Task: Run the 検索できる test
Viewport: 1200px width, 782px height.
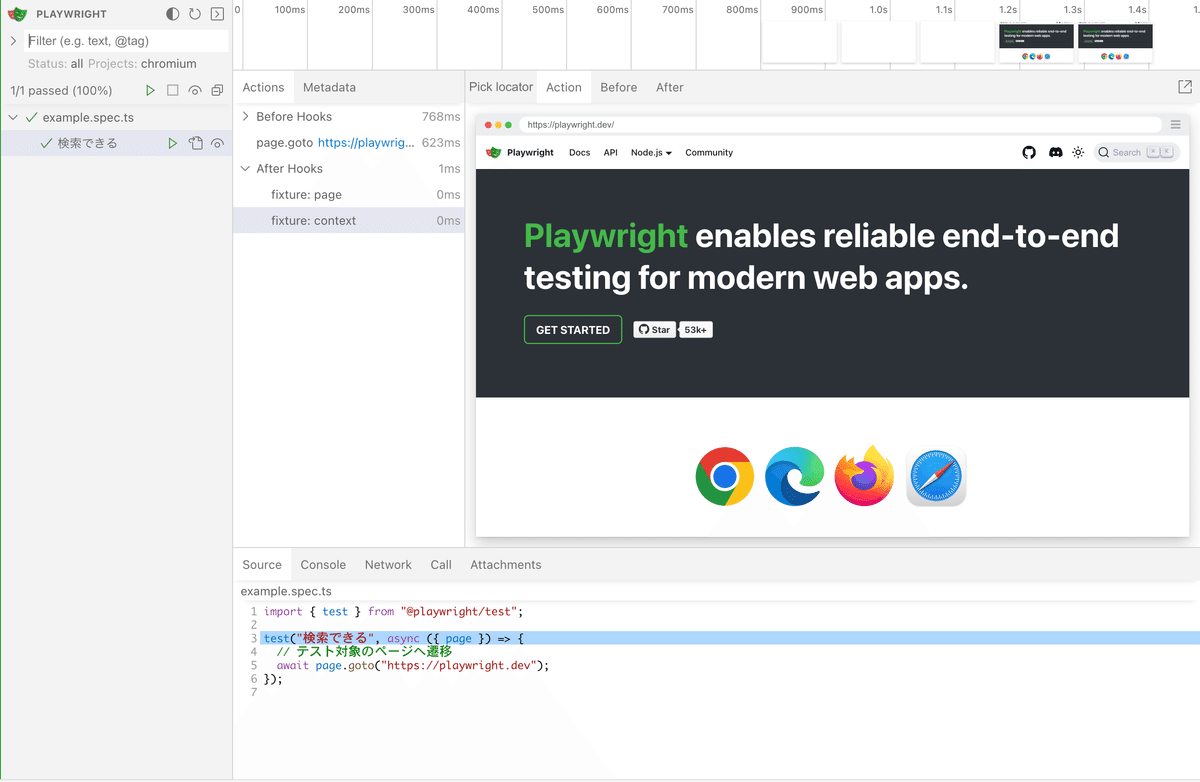Action: (x=173, y=143)
